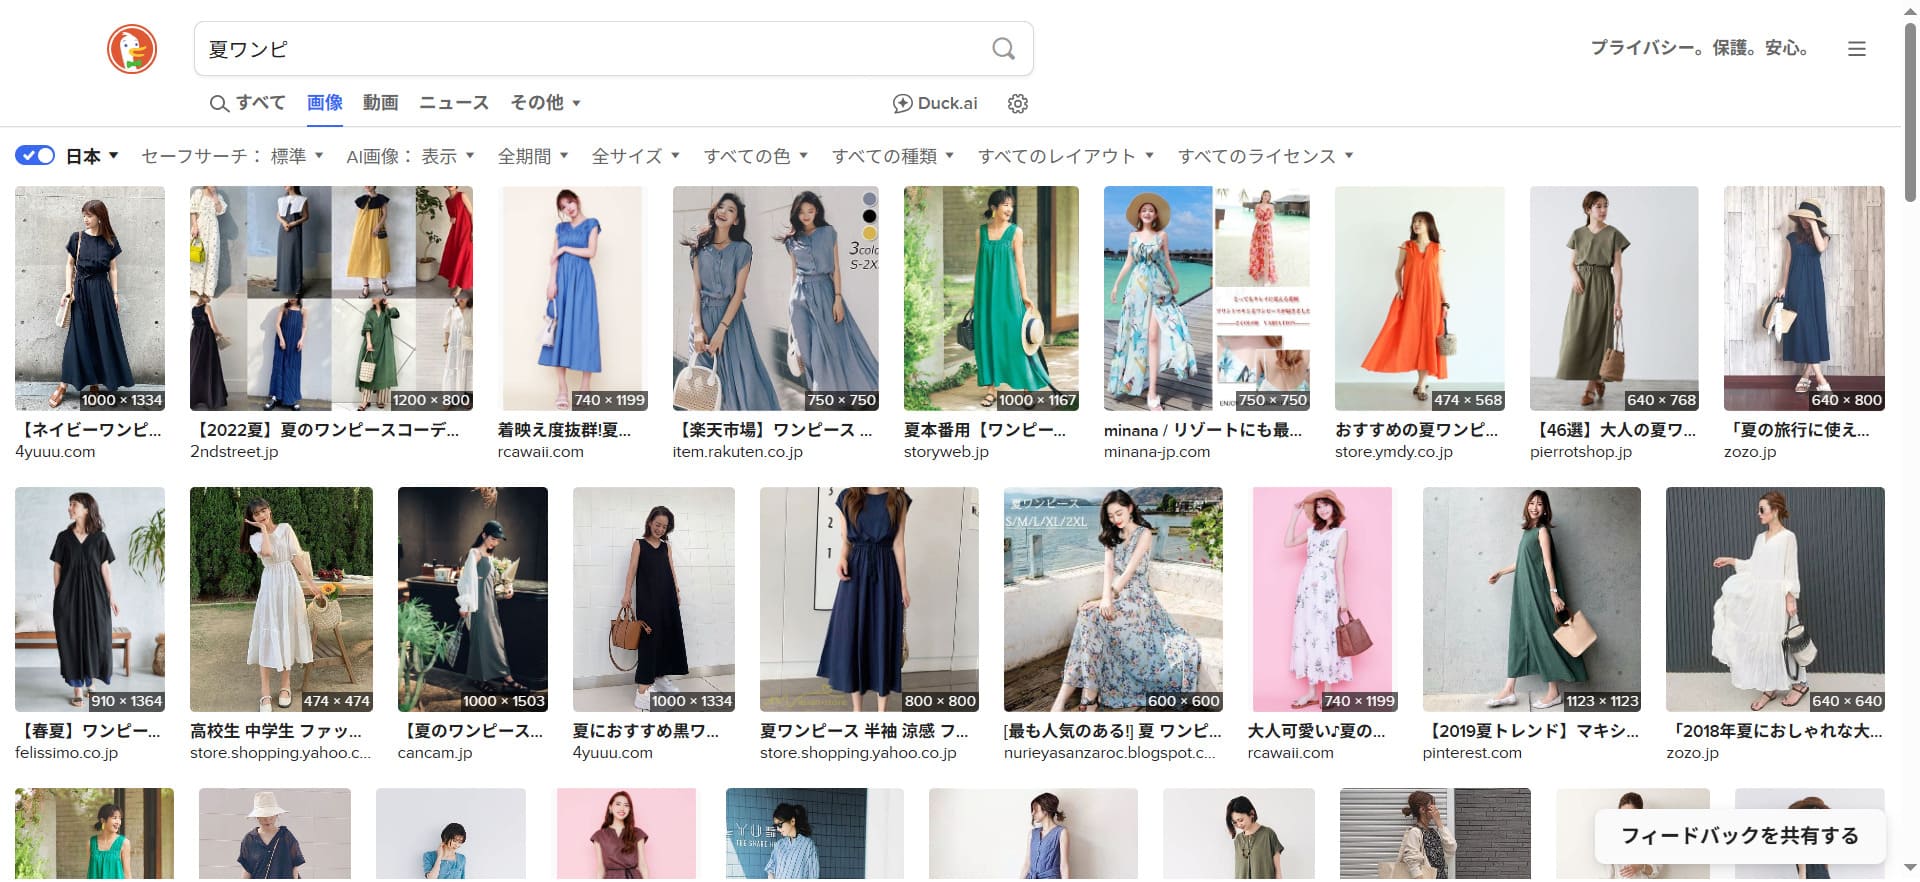This screenshot has height=882, width=1920.
Task: Click the フィードバックを共有する button
Action: coord(1740,836)
